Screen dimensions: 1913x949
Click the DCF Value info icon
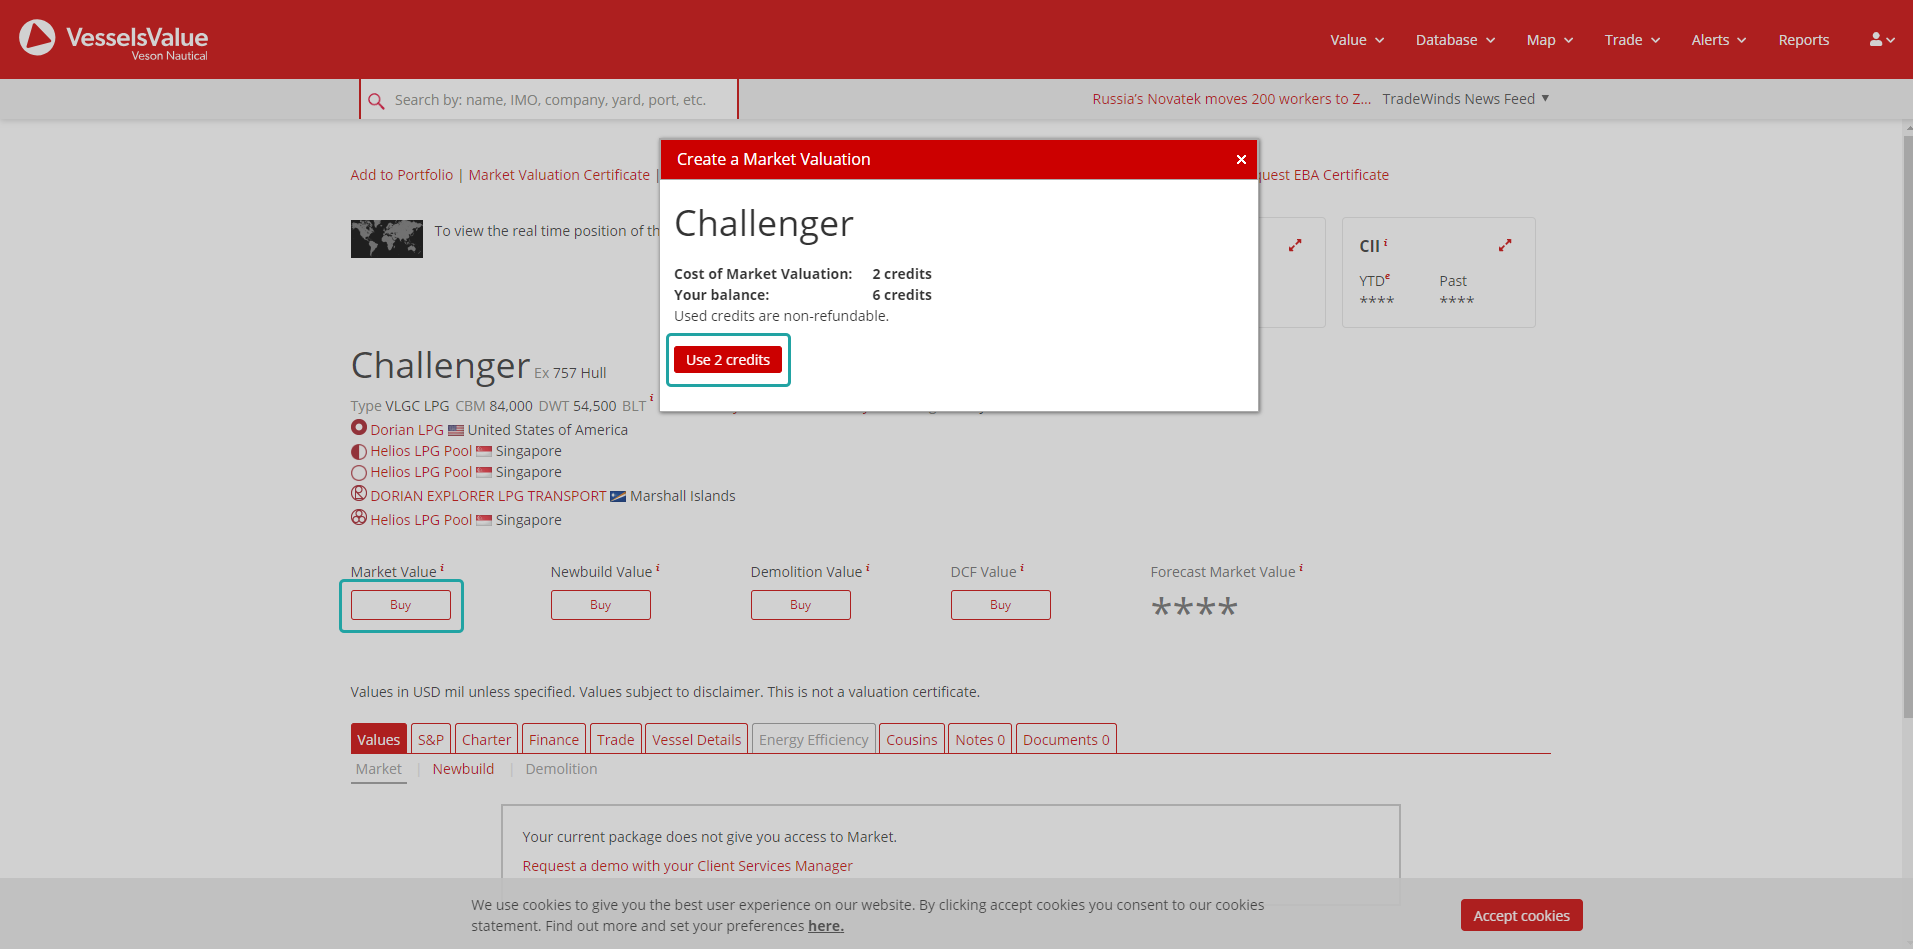[x=1022, y=568]
